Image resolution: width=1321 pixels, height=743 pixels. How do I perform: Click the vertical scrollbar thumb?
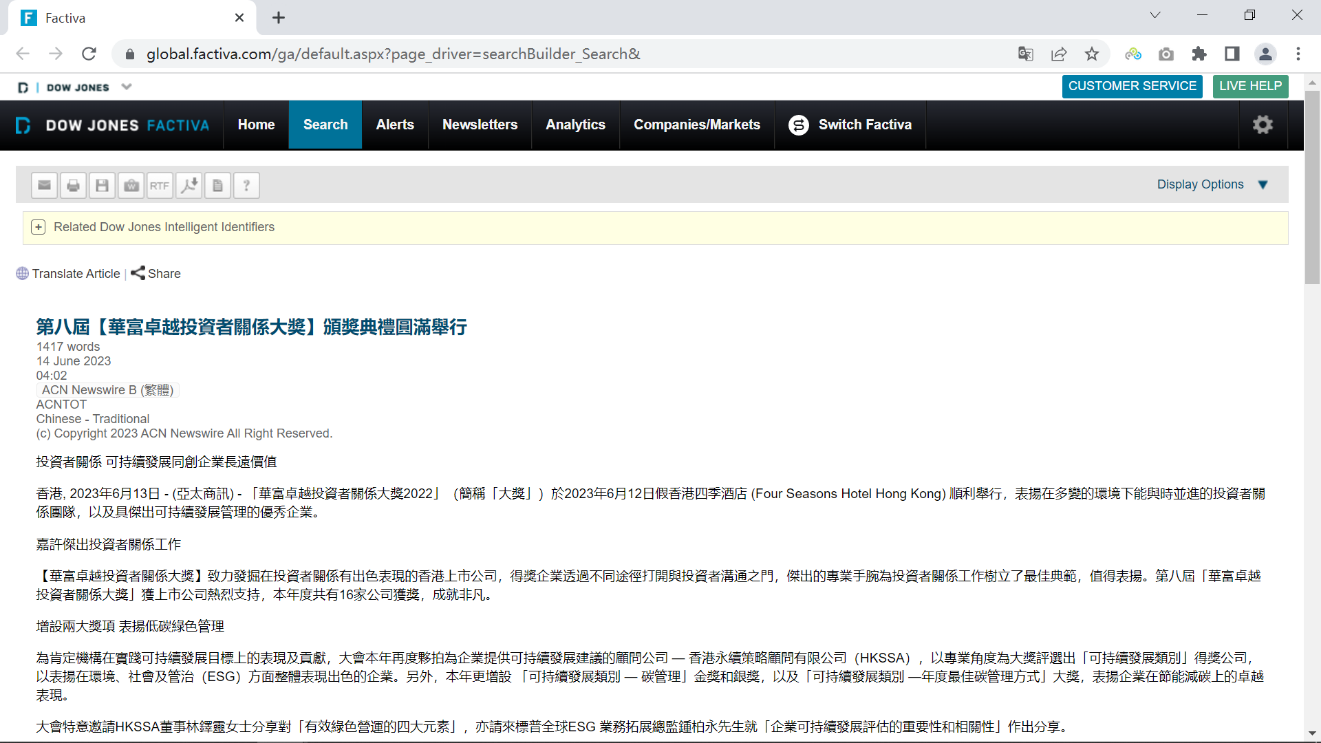pos(1312,190)
